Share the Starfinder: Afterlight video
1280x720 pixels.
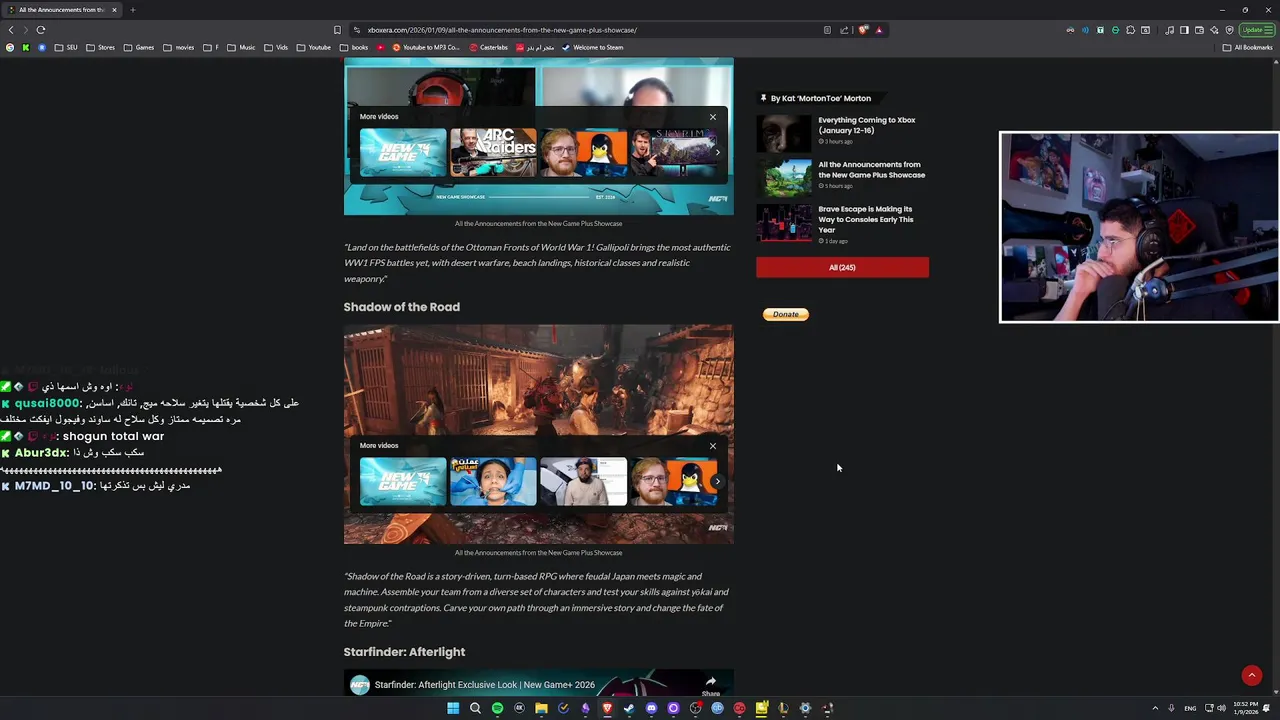pos(710,685)
